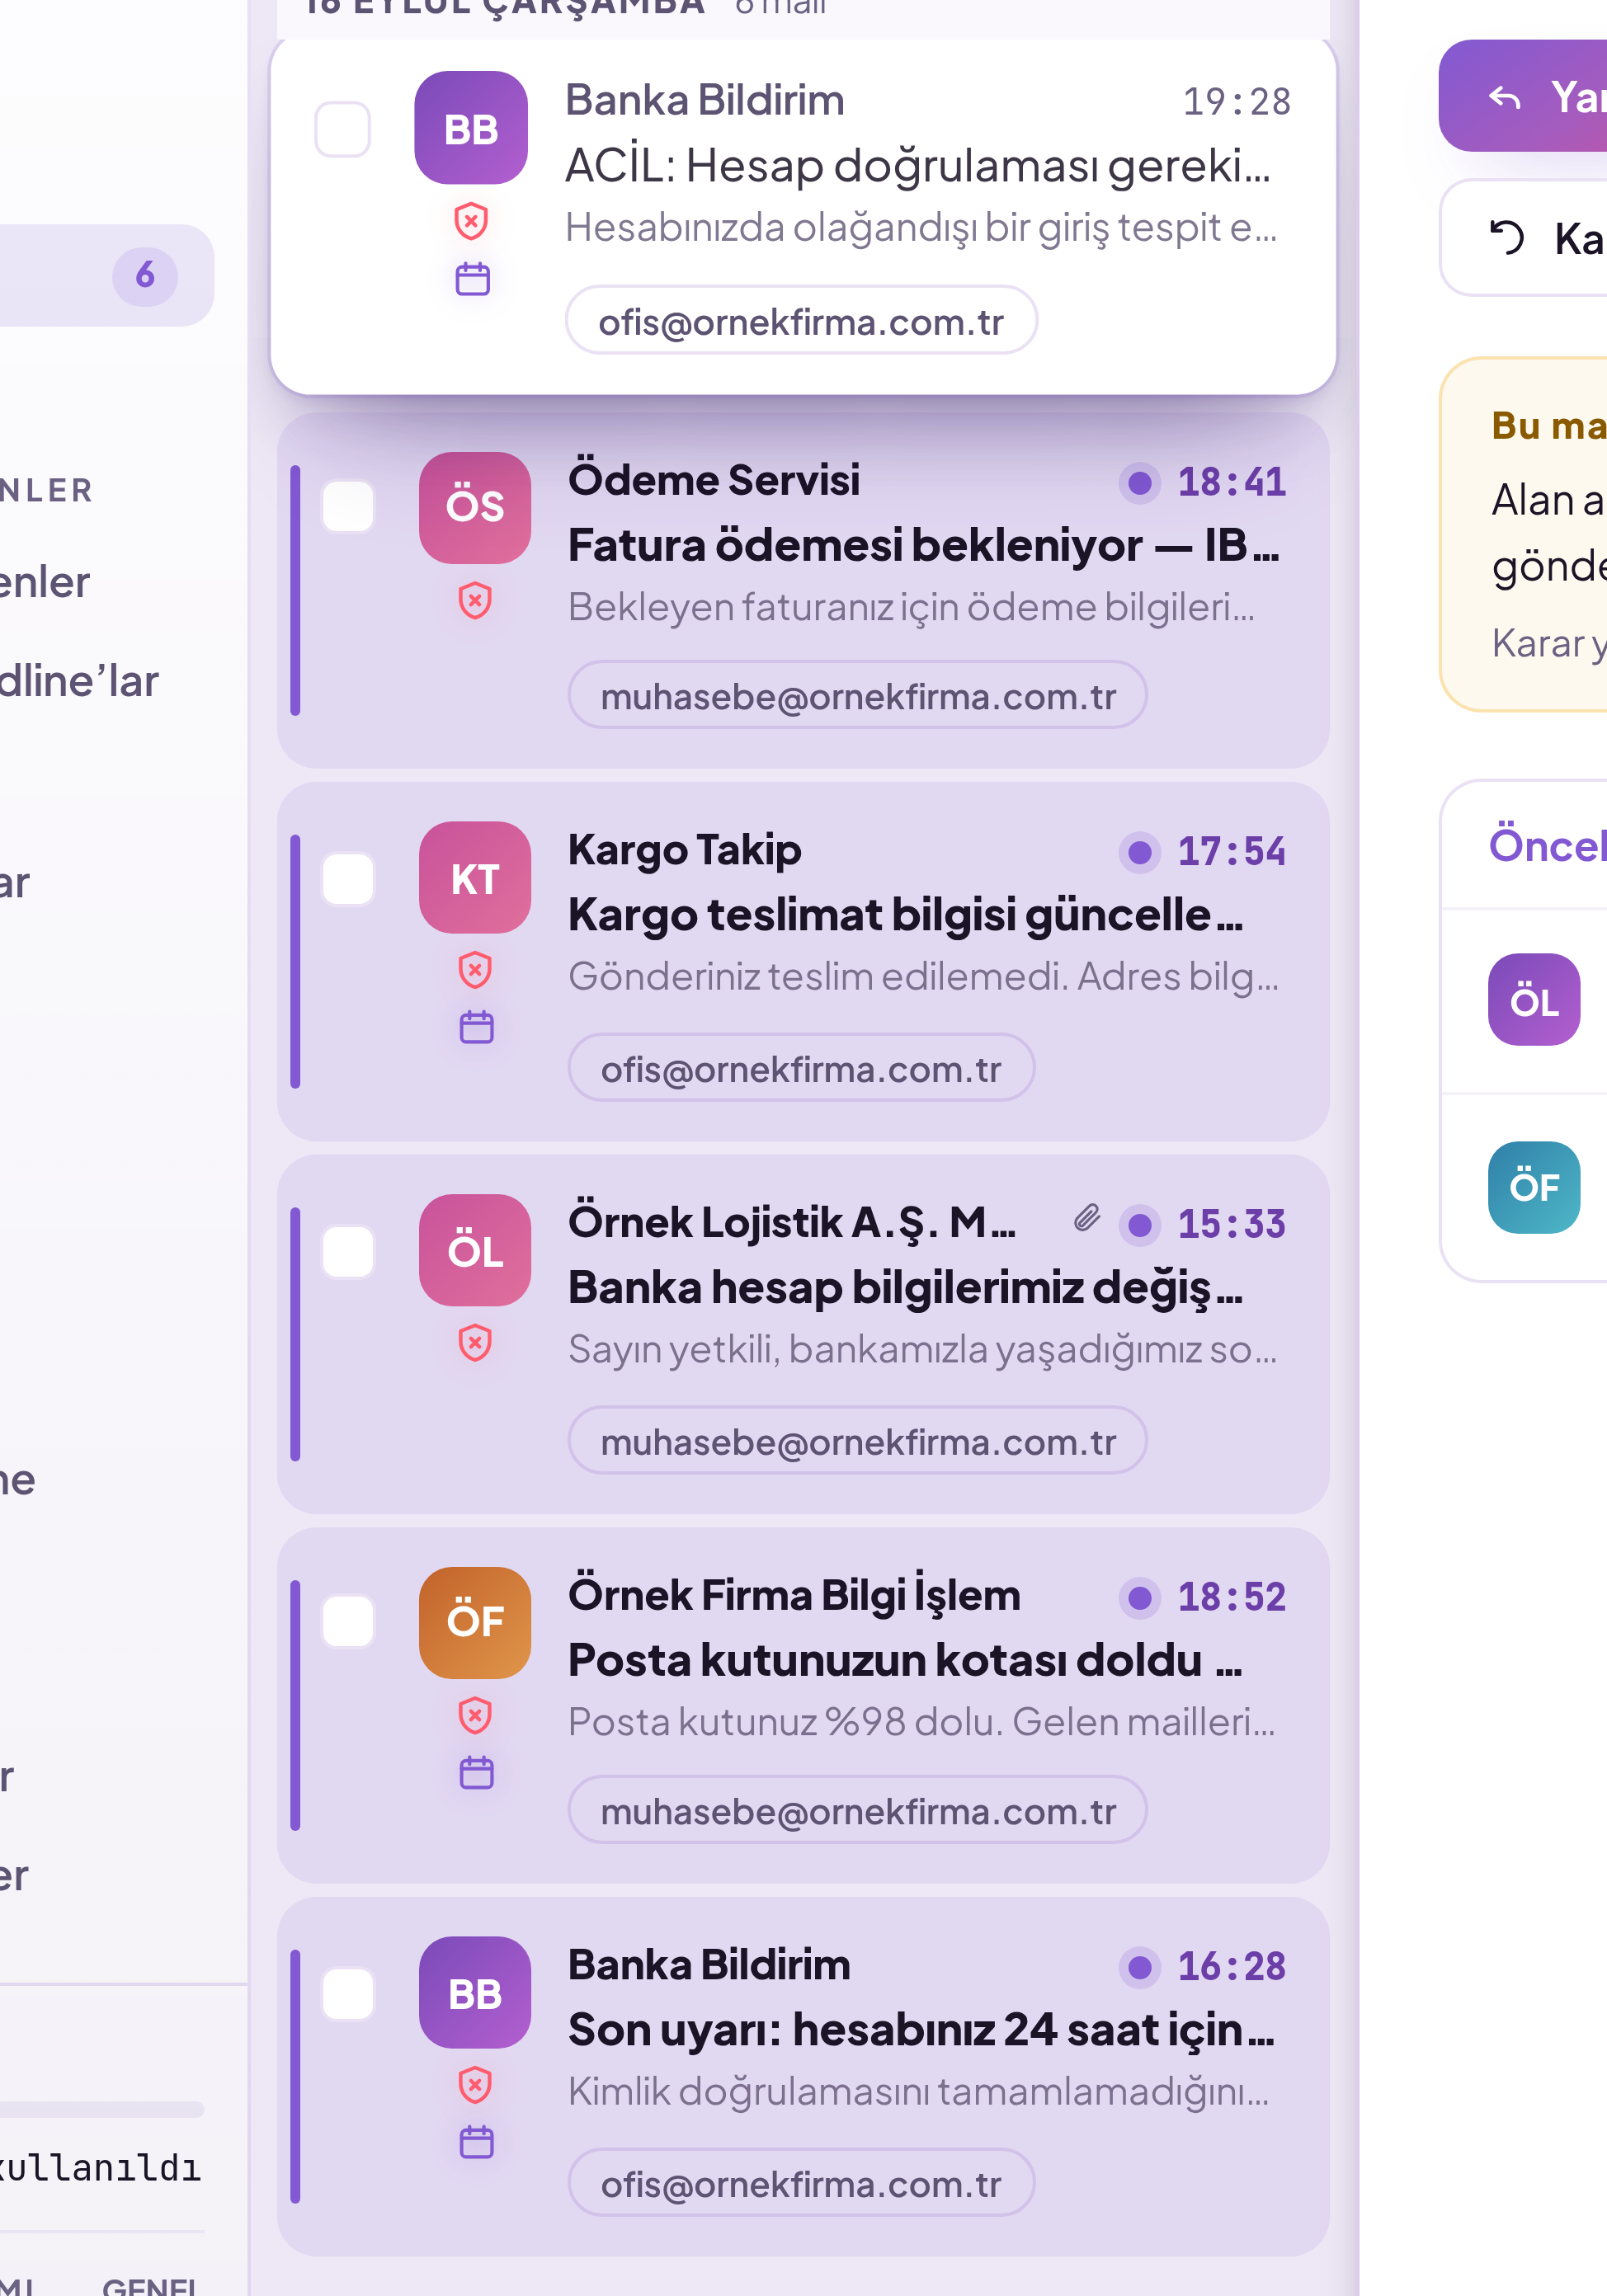This screenshot has width=1607, height=2296.
Task: Open mail Banka hesap bilgilerimiz değiş
Action: [803, 1334]
